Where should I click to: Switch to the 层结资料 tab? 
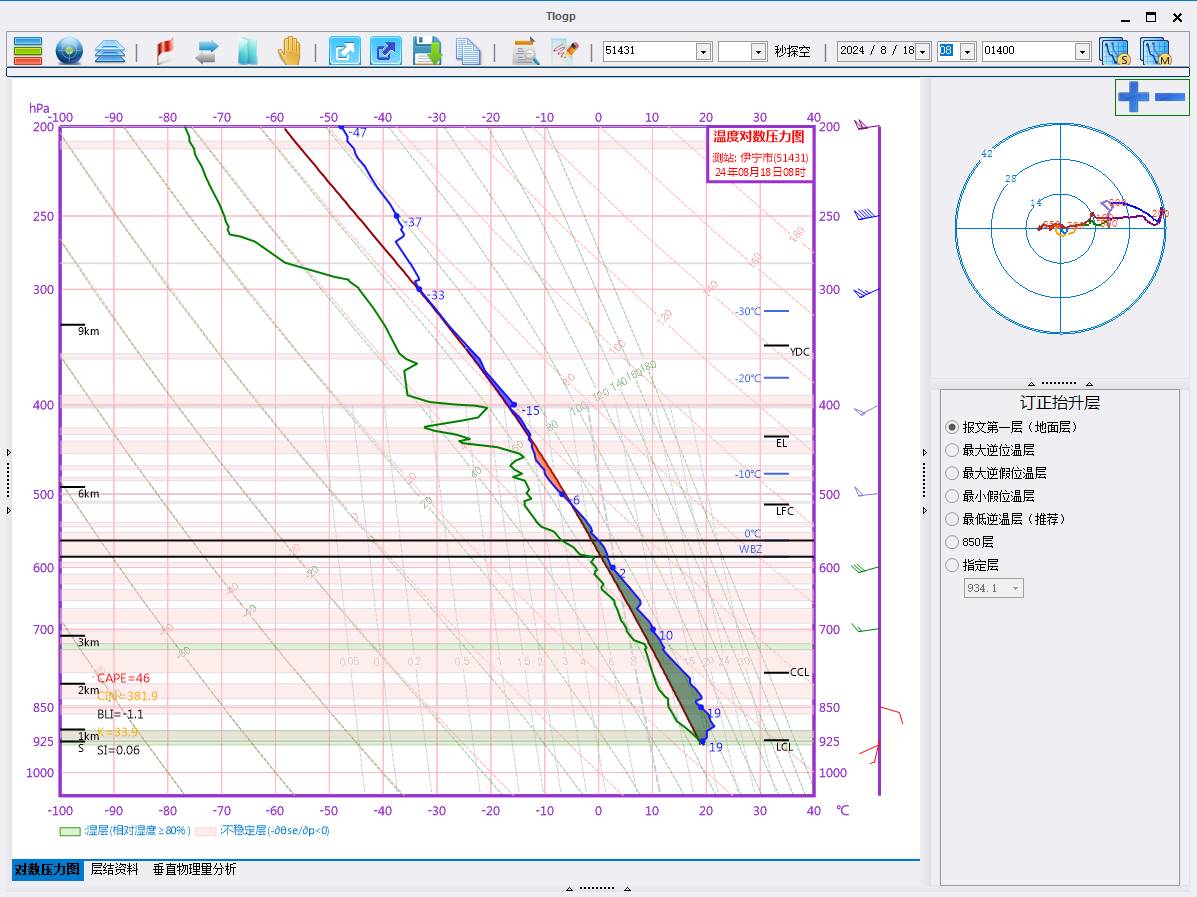coord(115,870)
